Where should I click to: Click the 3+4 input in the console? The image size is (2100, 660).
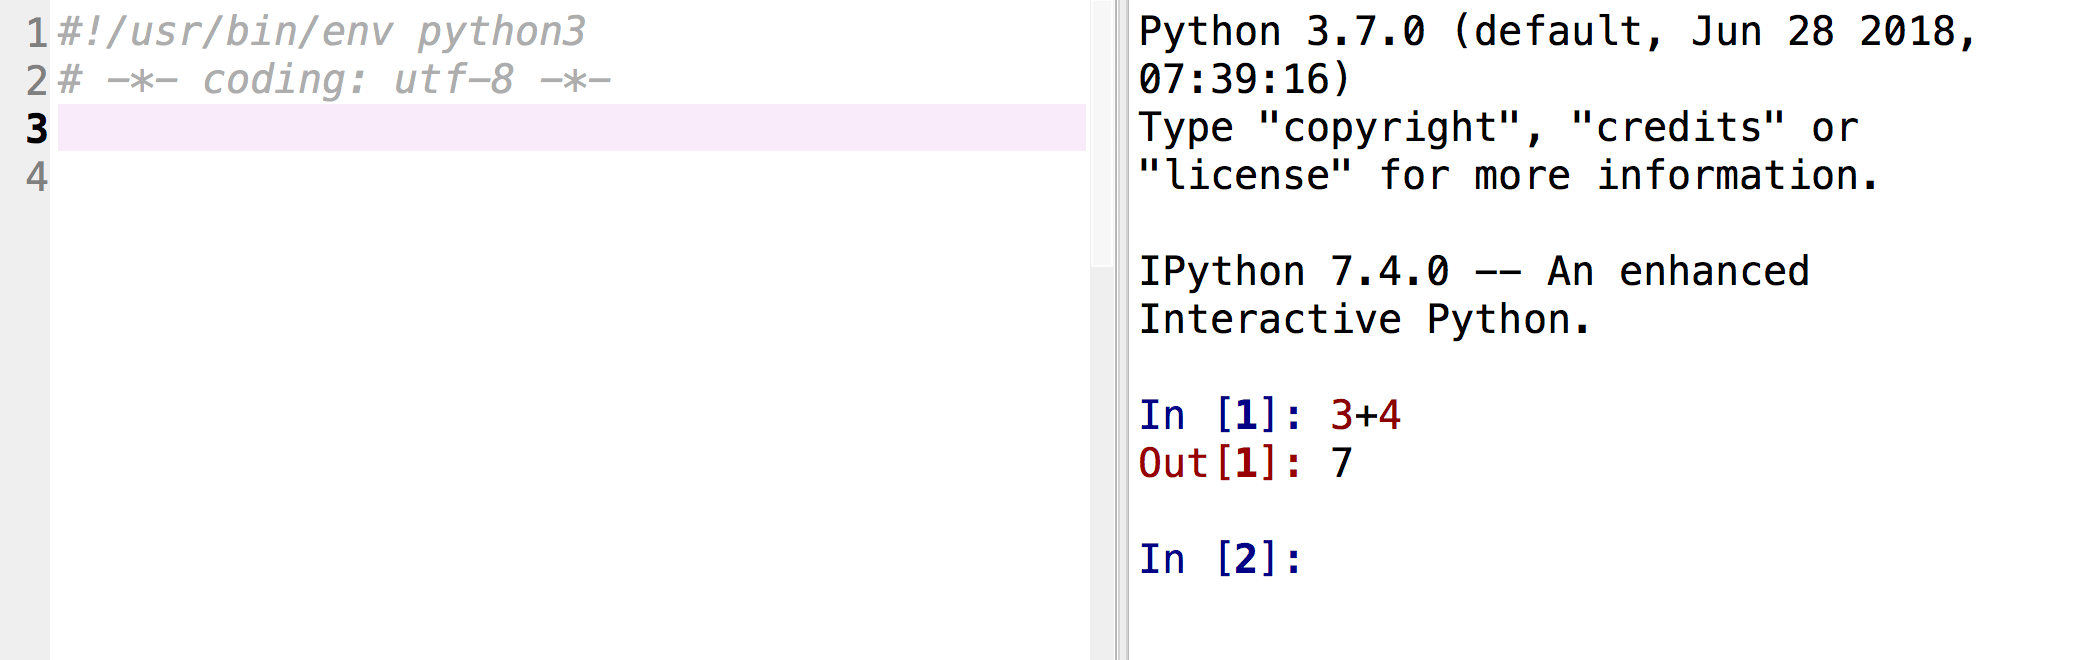coord(1365,415)
